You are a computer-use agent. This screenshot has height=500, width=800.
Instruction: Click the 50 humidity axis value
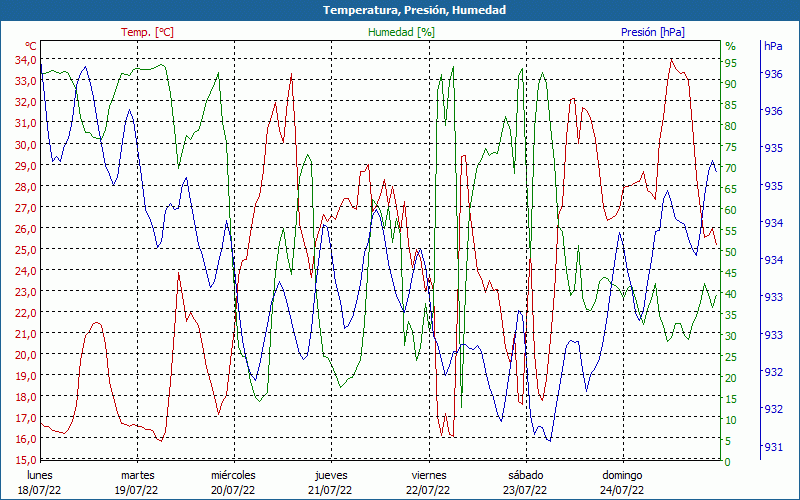click(731, 252)
